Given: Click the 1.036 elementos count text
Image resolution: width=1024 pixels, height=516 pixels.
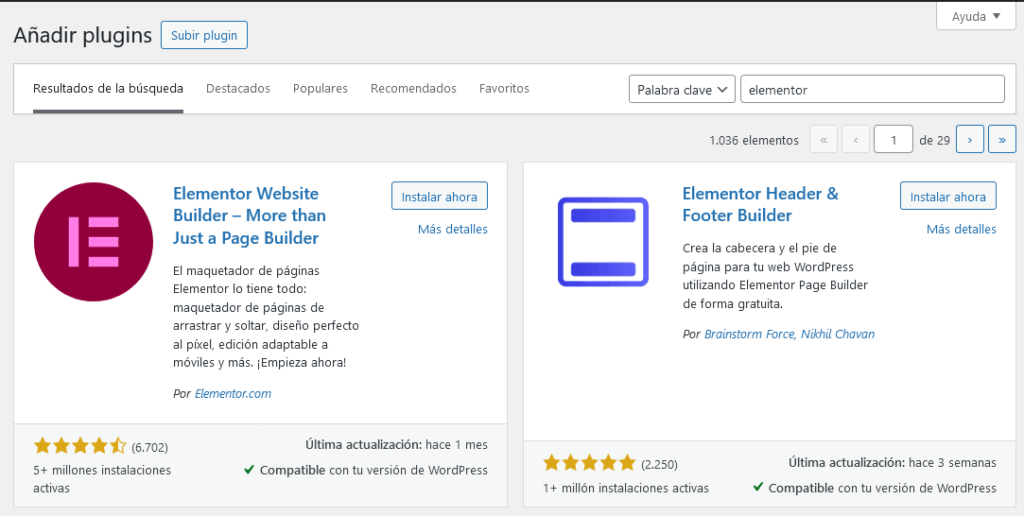Looking at the screenshot, I should (x=754, y=140).
